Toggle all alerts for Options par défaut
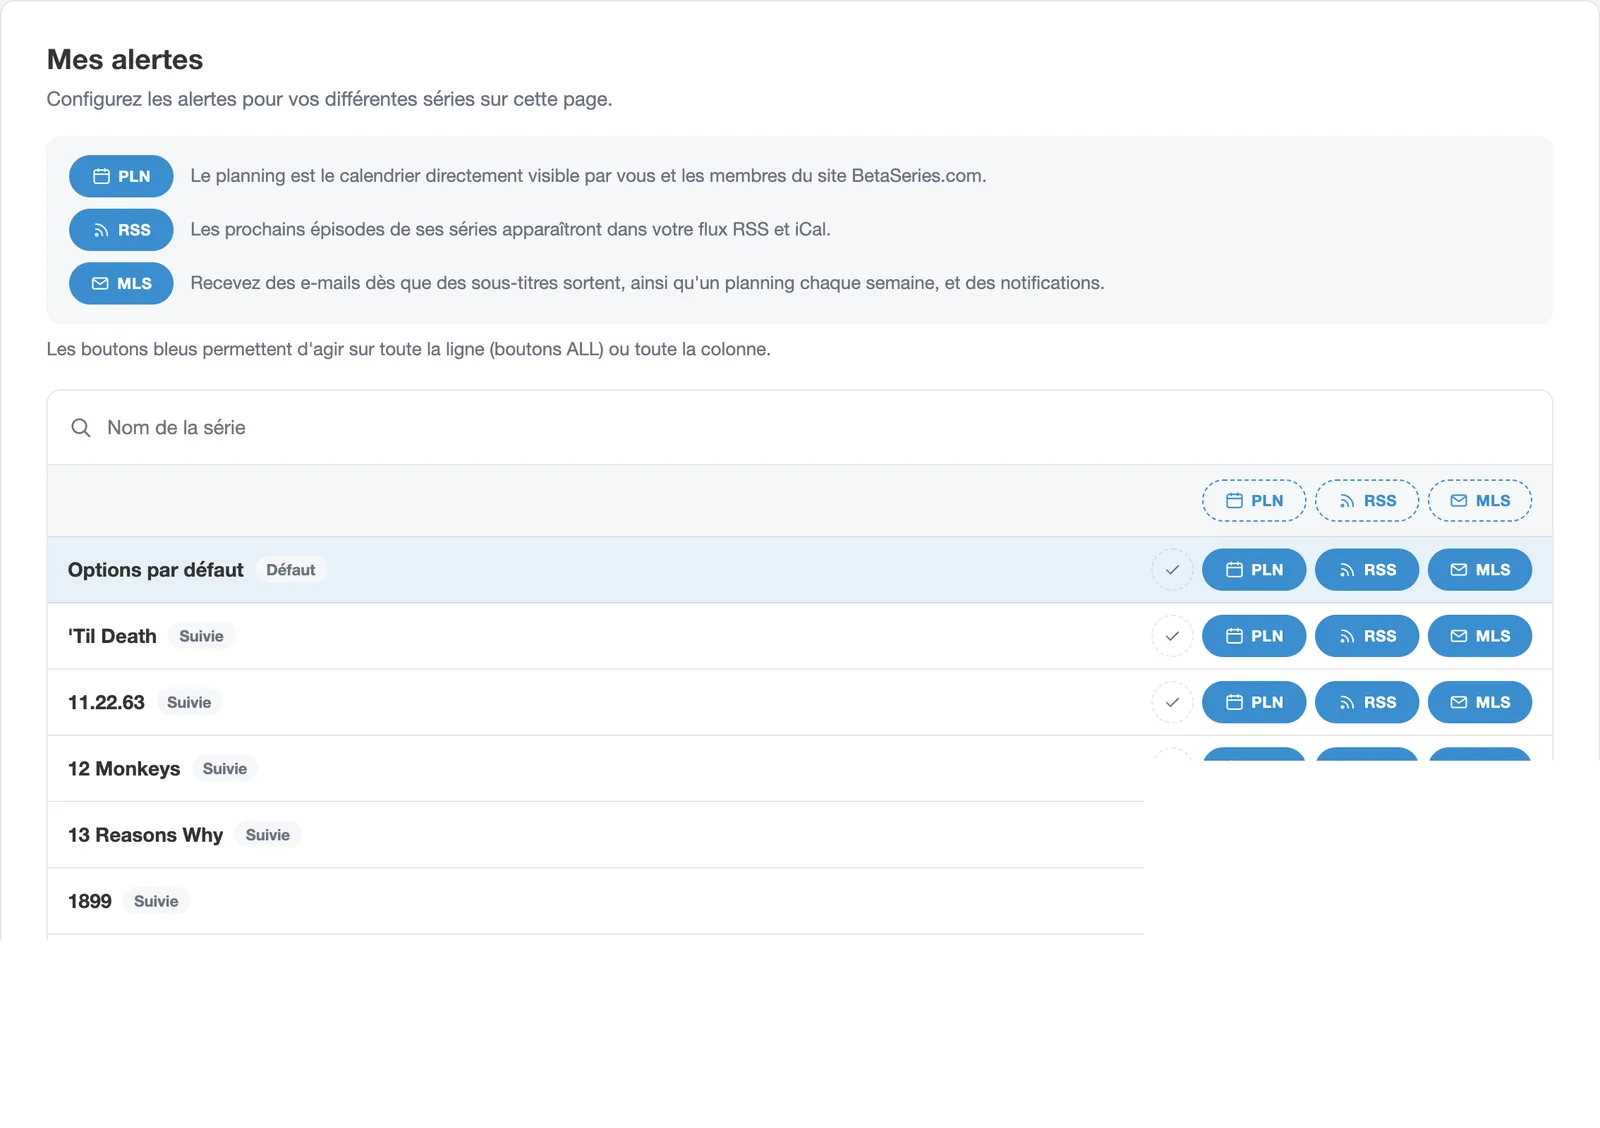Viewport: 1600px width, 1128px height. [1172, 570]
